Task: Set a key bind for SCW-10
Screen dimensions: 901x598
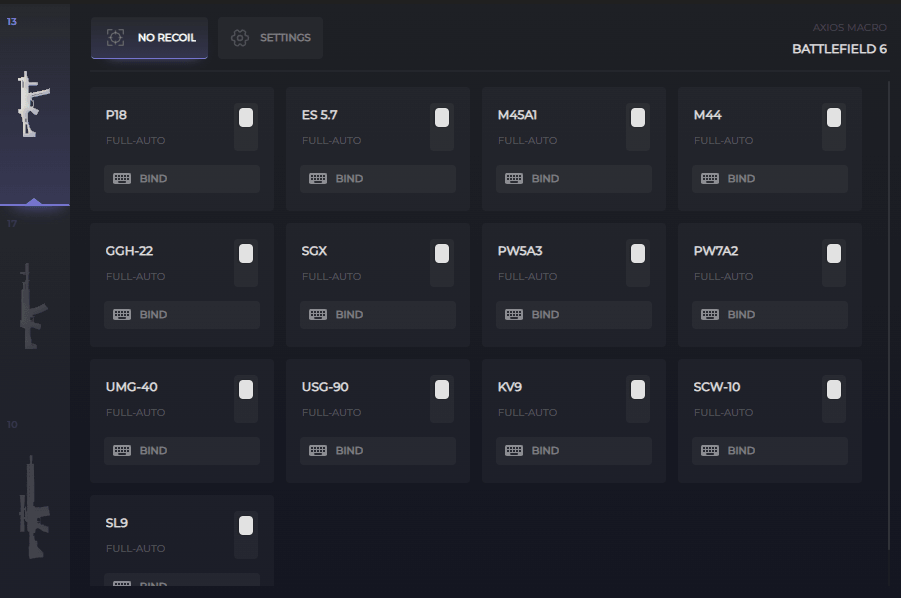Action: (x=770, y=451)
